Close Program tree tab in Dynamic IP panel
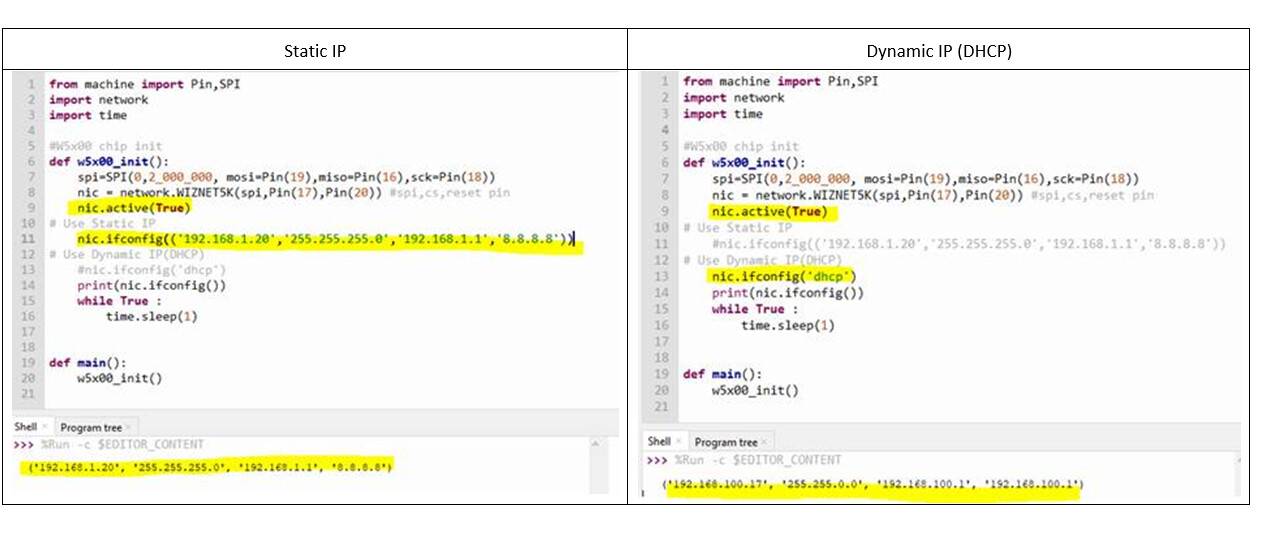 pyautogui.click(x=763, y=442)
